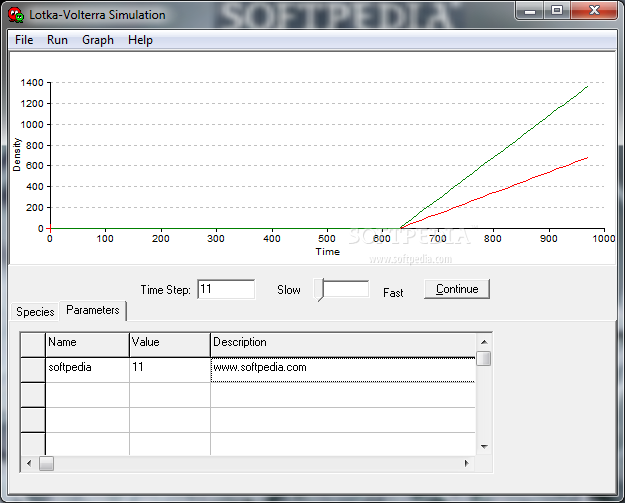Open the Run menu
Image resolution: width=625 pixels, height=503 pixels.
(x=57, y=40)
